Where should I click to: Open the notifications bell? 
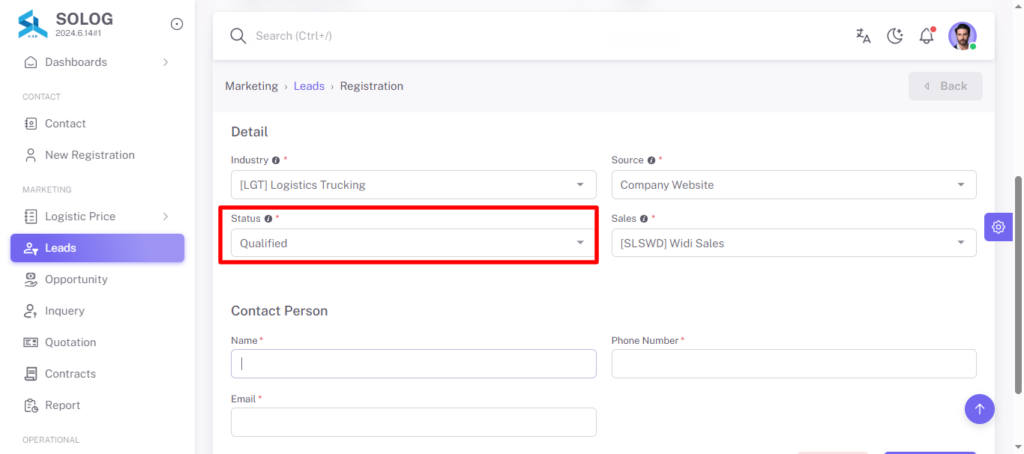[927, 36]
